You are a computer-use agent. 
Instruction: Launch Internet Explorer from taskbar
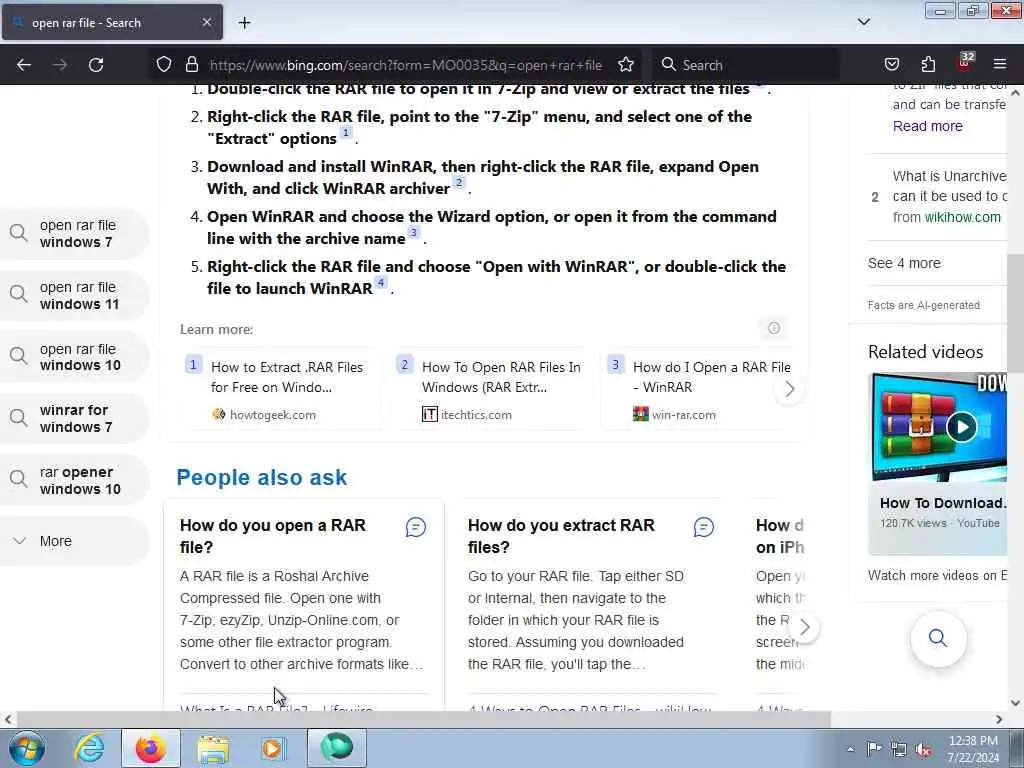click(x=89, y=748)
